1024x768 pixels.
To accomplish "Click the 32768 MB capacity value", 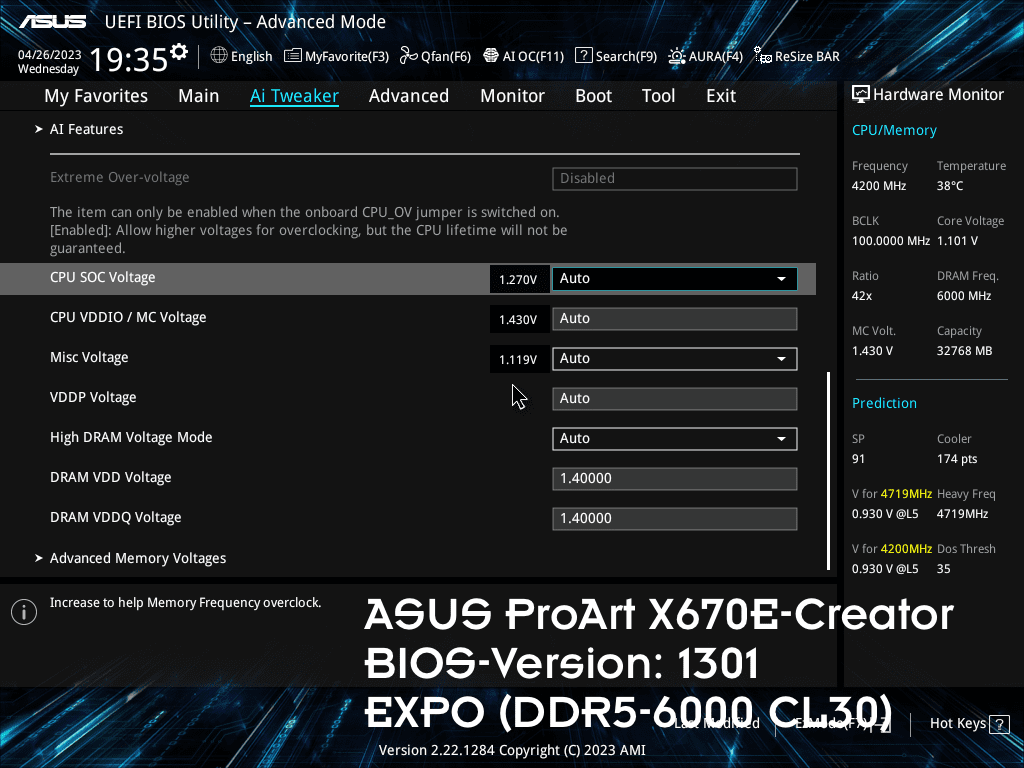I will pyautogui.click(x=964, y=351).
